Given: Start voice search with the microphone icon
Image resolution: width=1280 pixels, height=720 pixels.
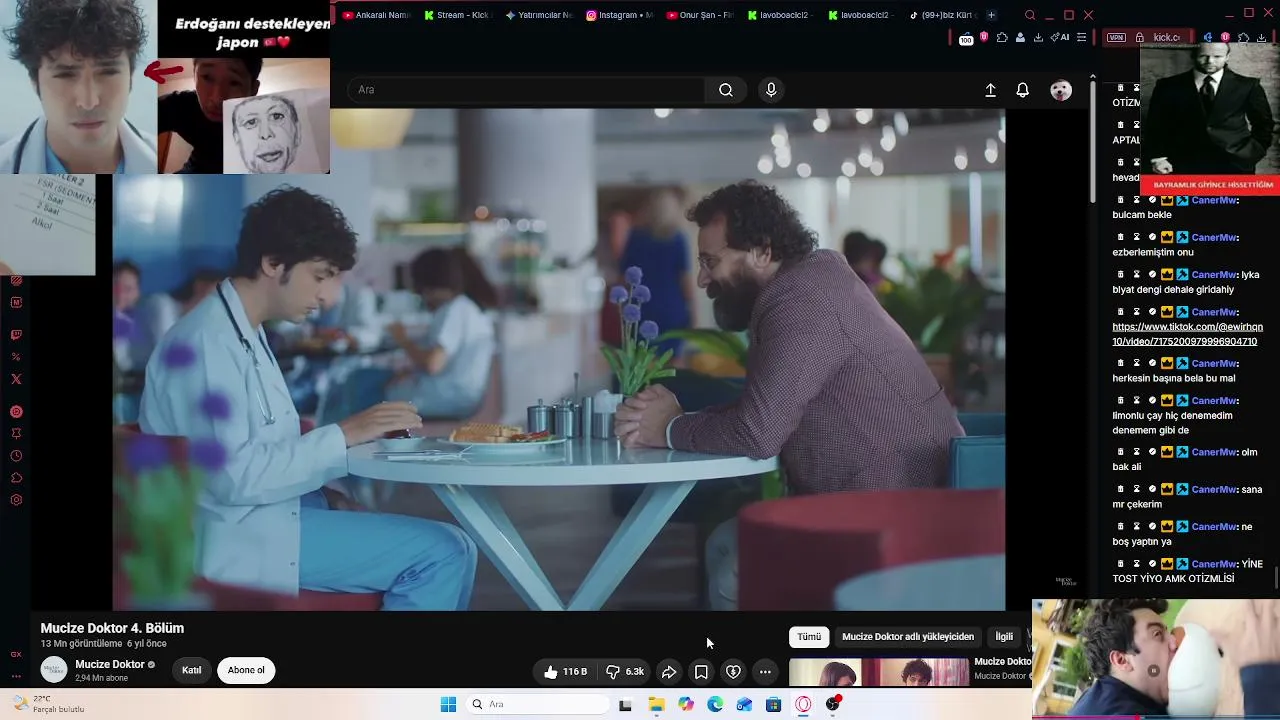Looking at the screenshot, I should coord(771,90).
